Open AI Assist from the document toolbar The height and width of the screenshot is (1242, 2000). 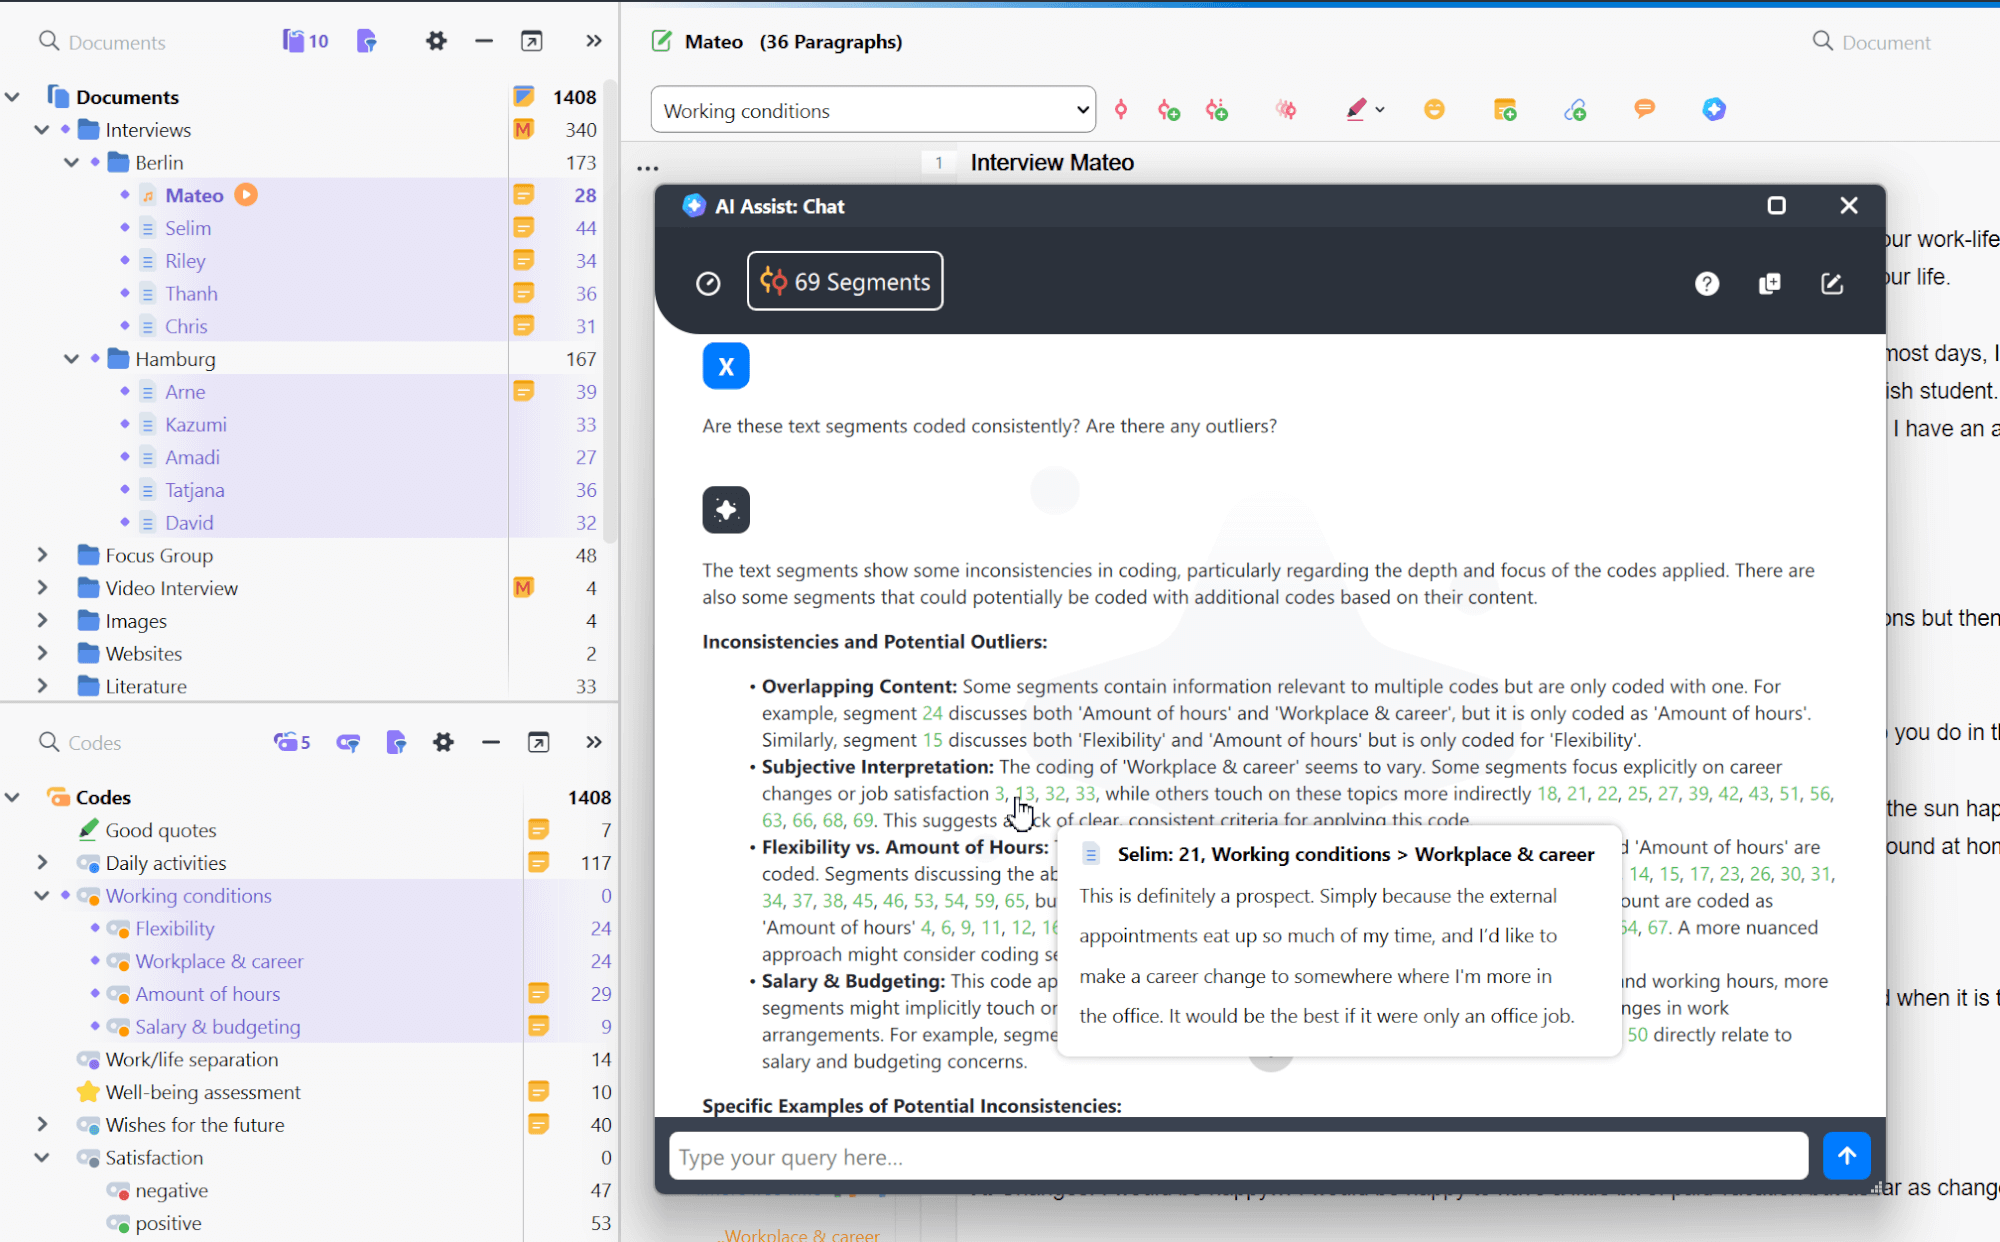pos(1713,109)
